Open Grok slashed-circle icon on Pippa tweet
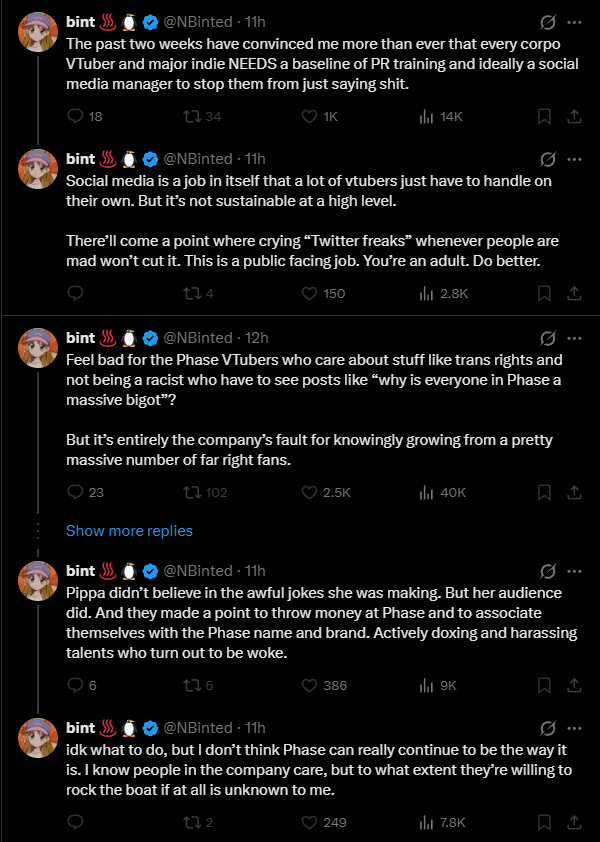This screenshot has height=842, width=600. 547,571
